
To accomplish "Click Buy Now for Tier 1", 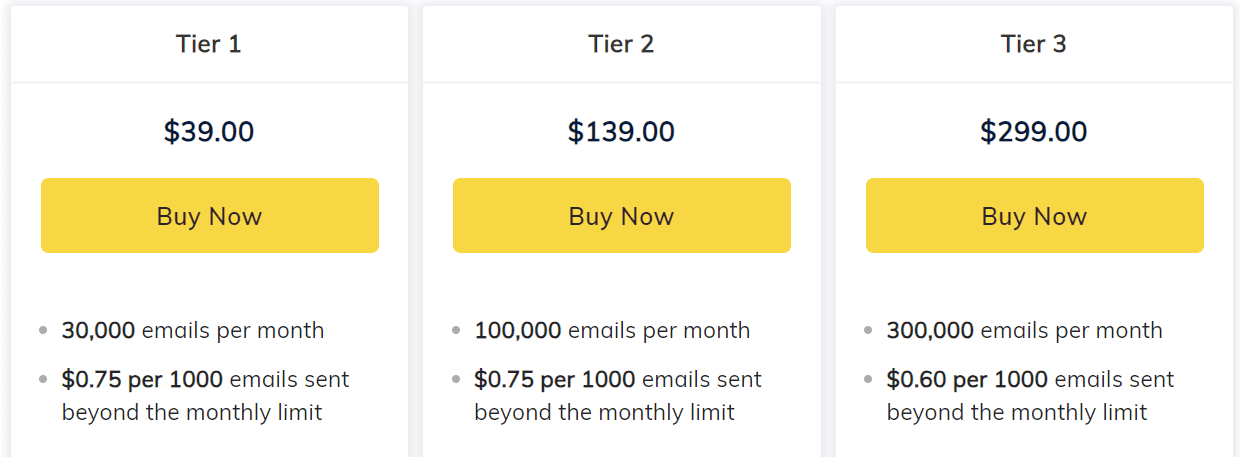I will (209, 216).
